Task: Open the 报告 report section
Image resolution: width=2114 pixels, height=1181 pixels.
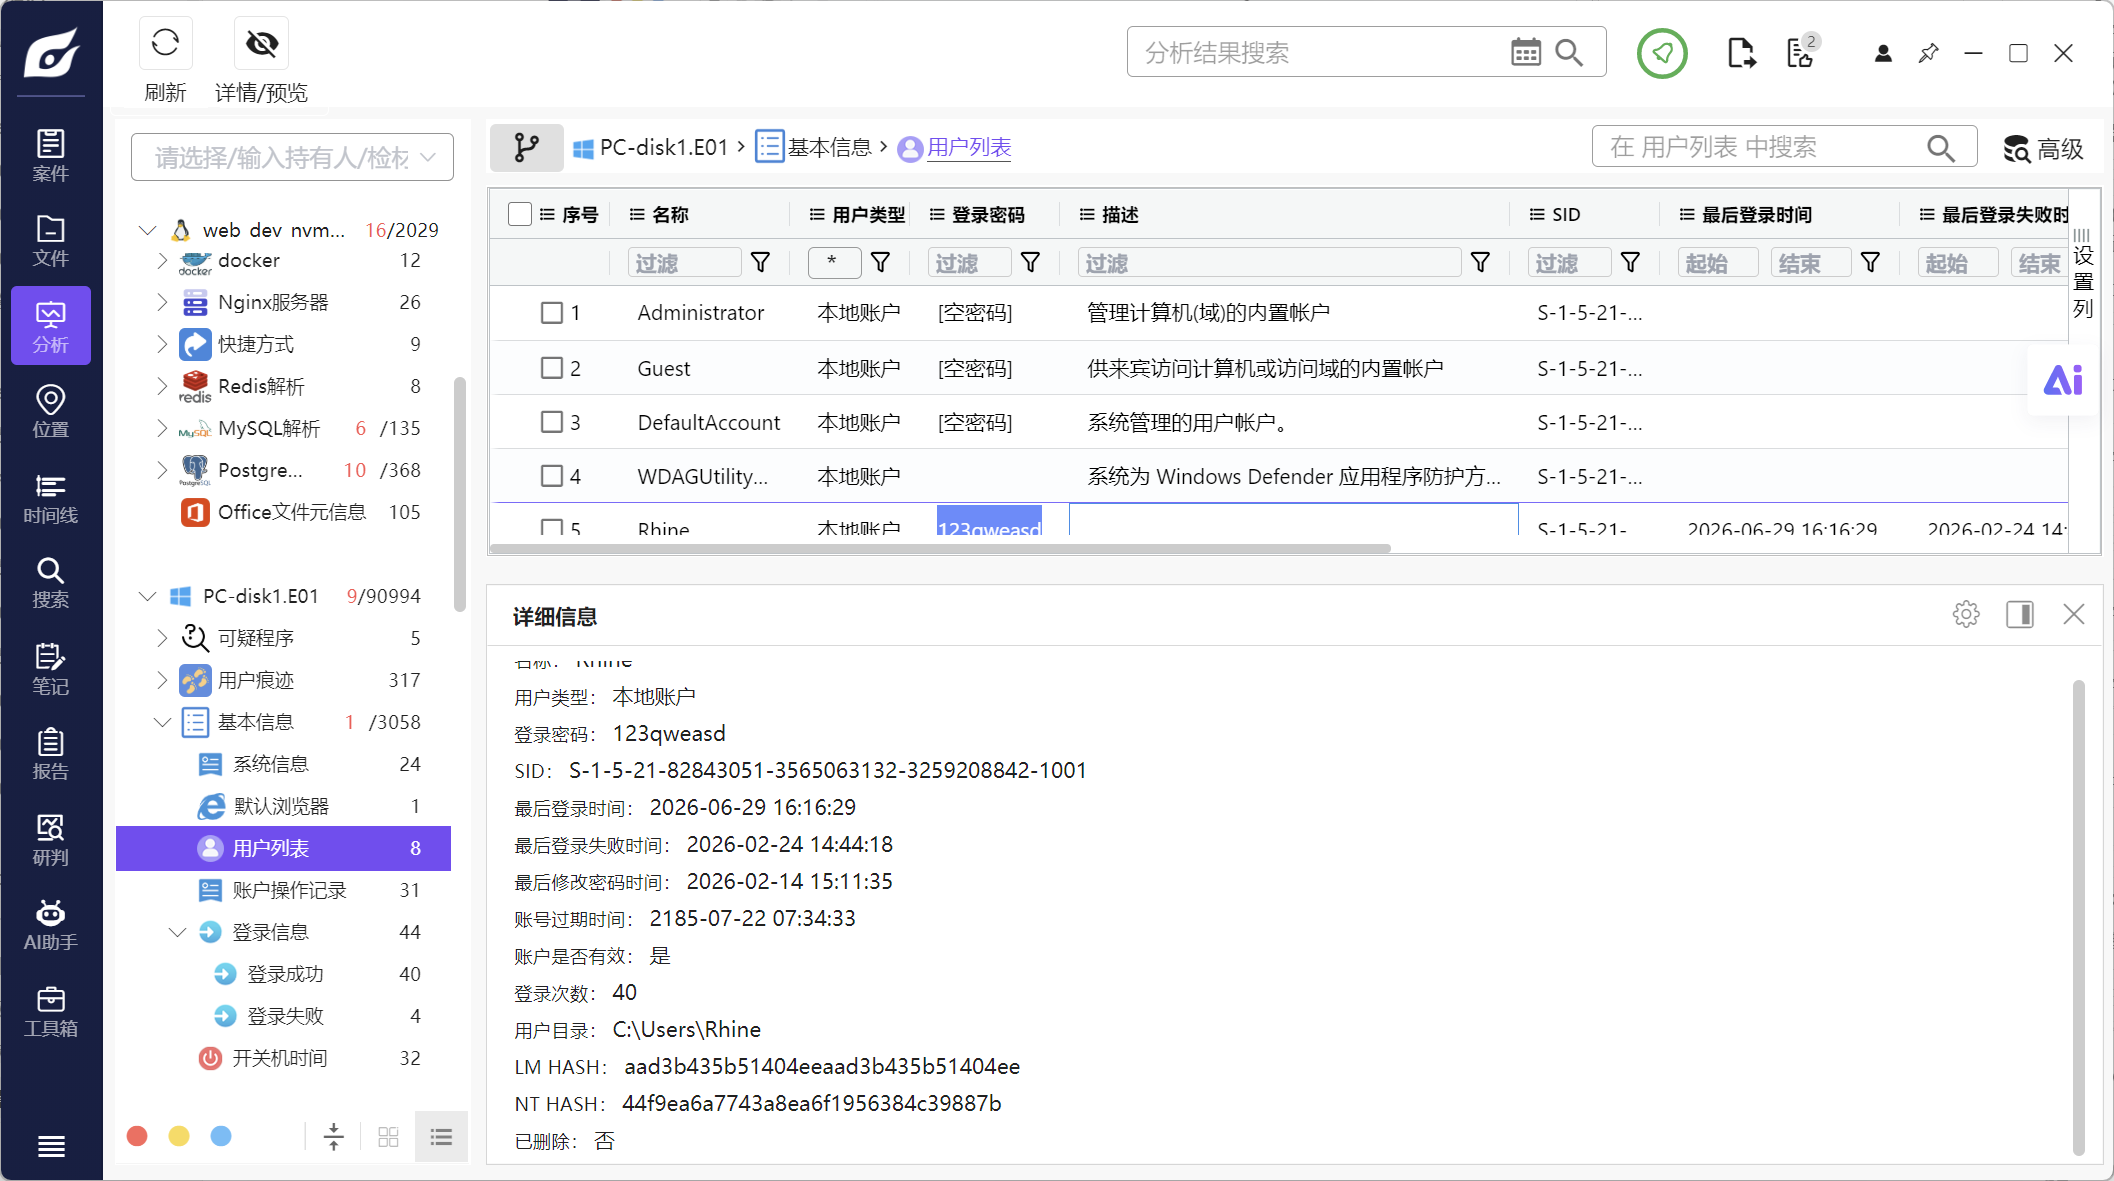Action: pyautogui.click(x=51, y=753)
